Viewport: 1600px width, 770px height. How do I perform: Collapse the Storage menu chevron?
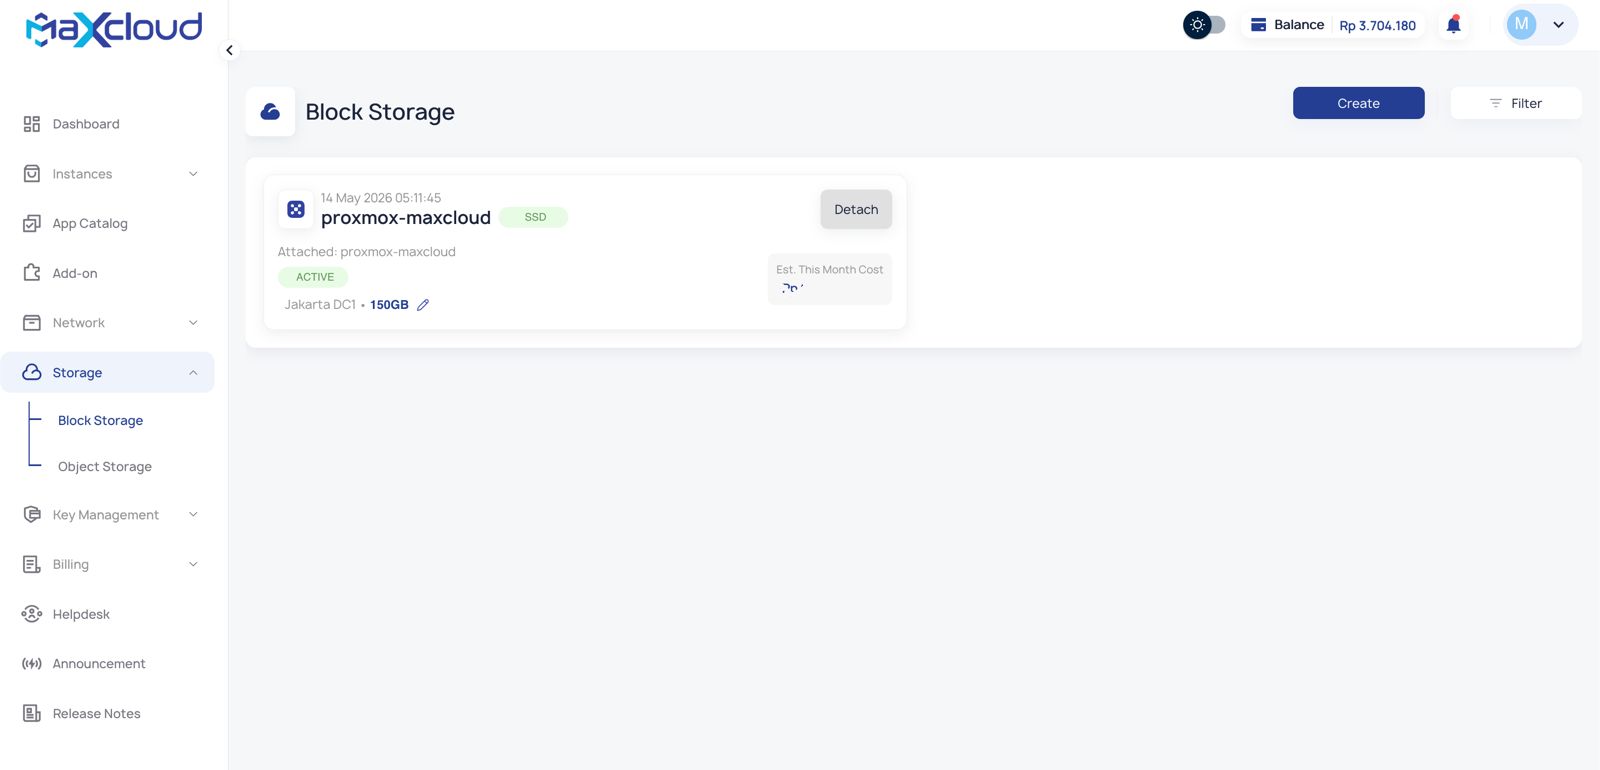coord(193,373)
